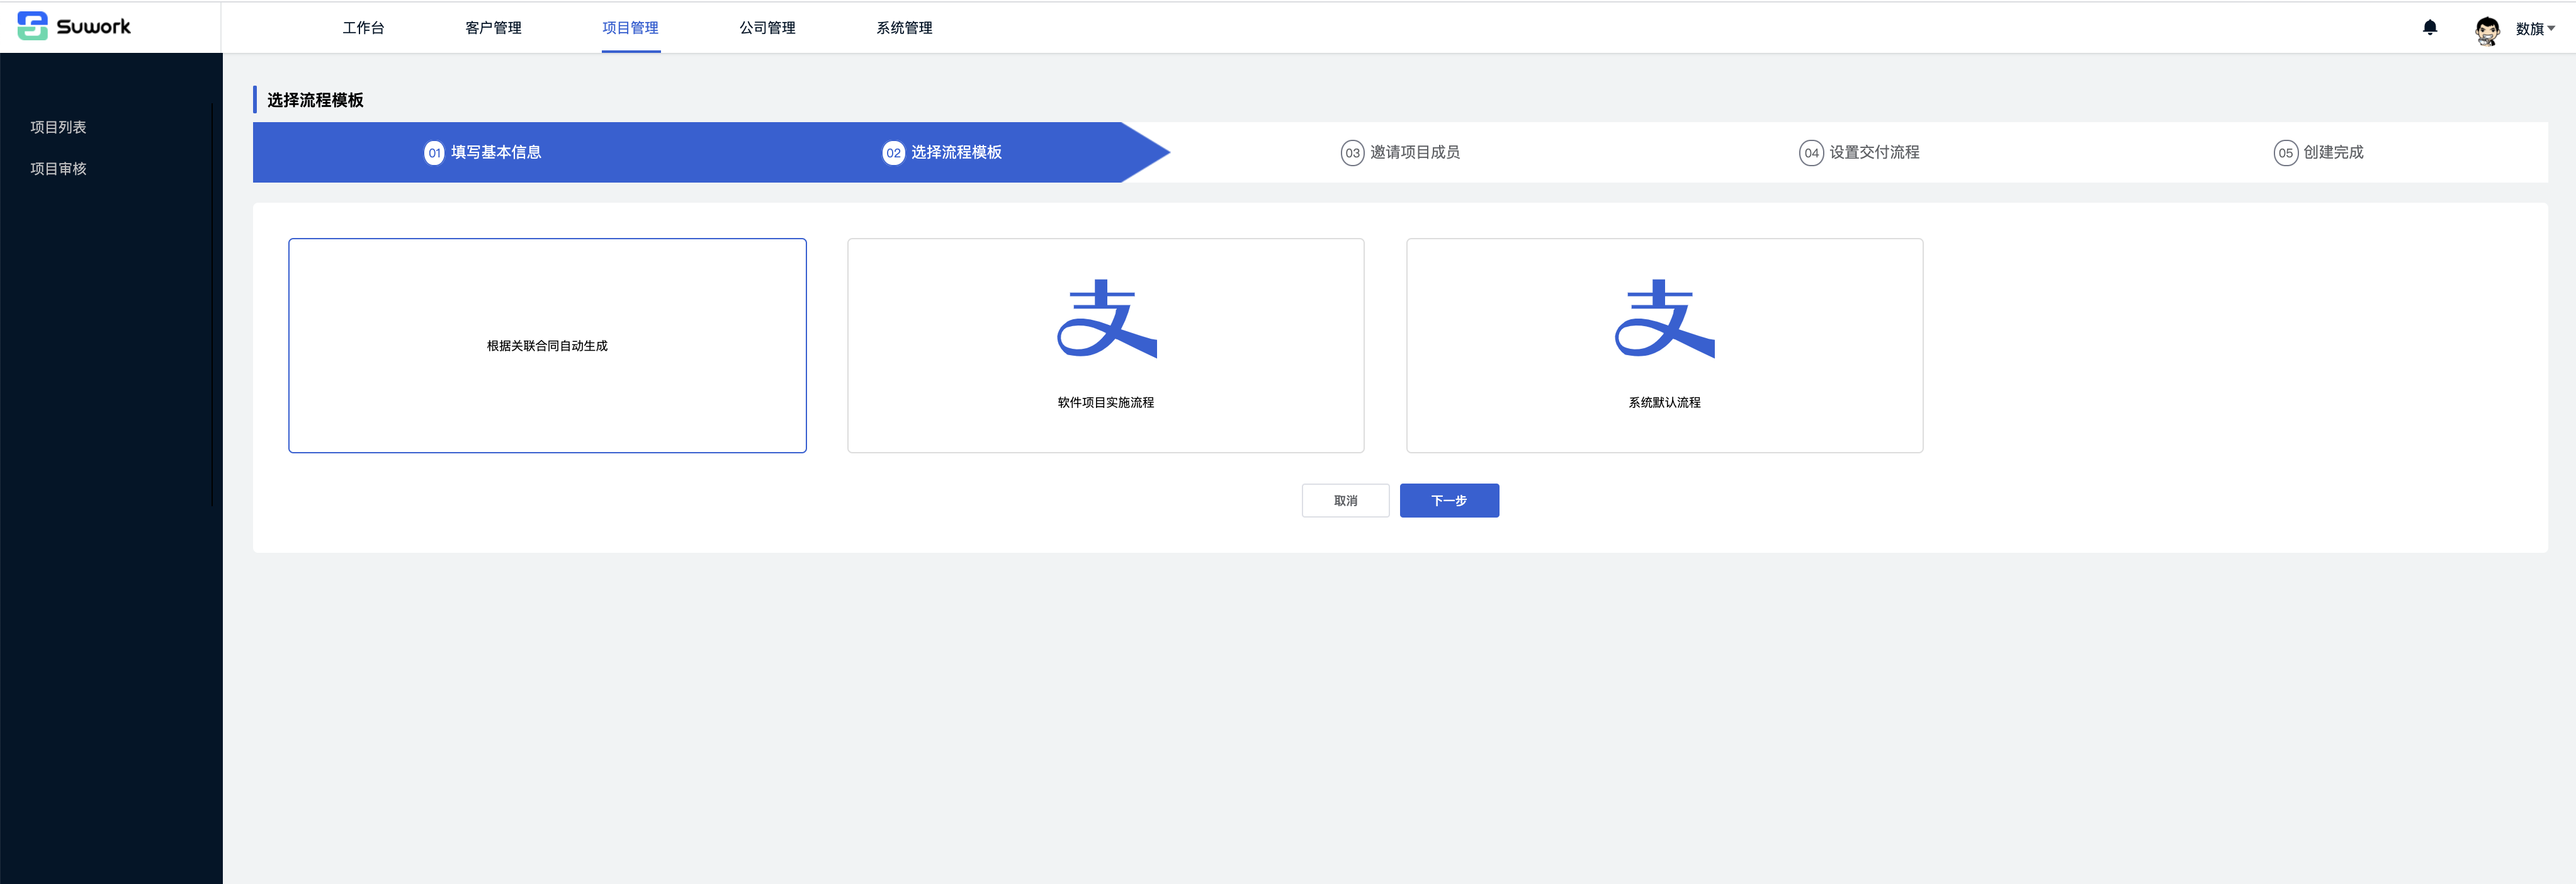Select the 系统默认流程 label
This screenshot has height=884, width=2576.
pos(1664,402)
